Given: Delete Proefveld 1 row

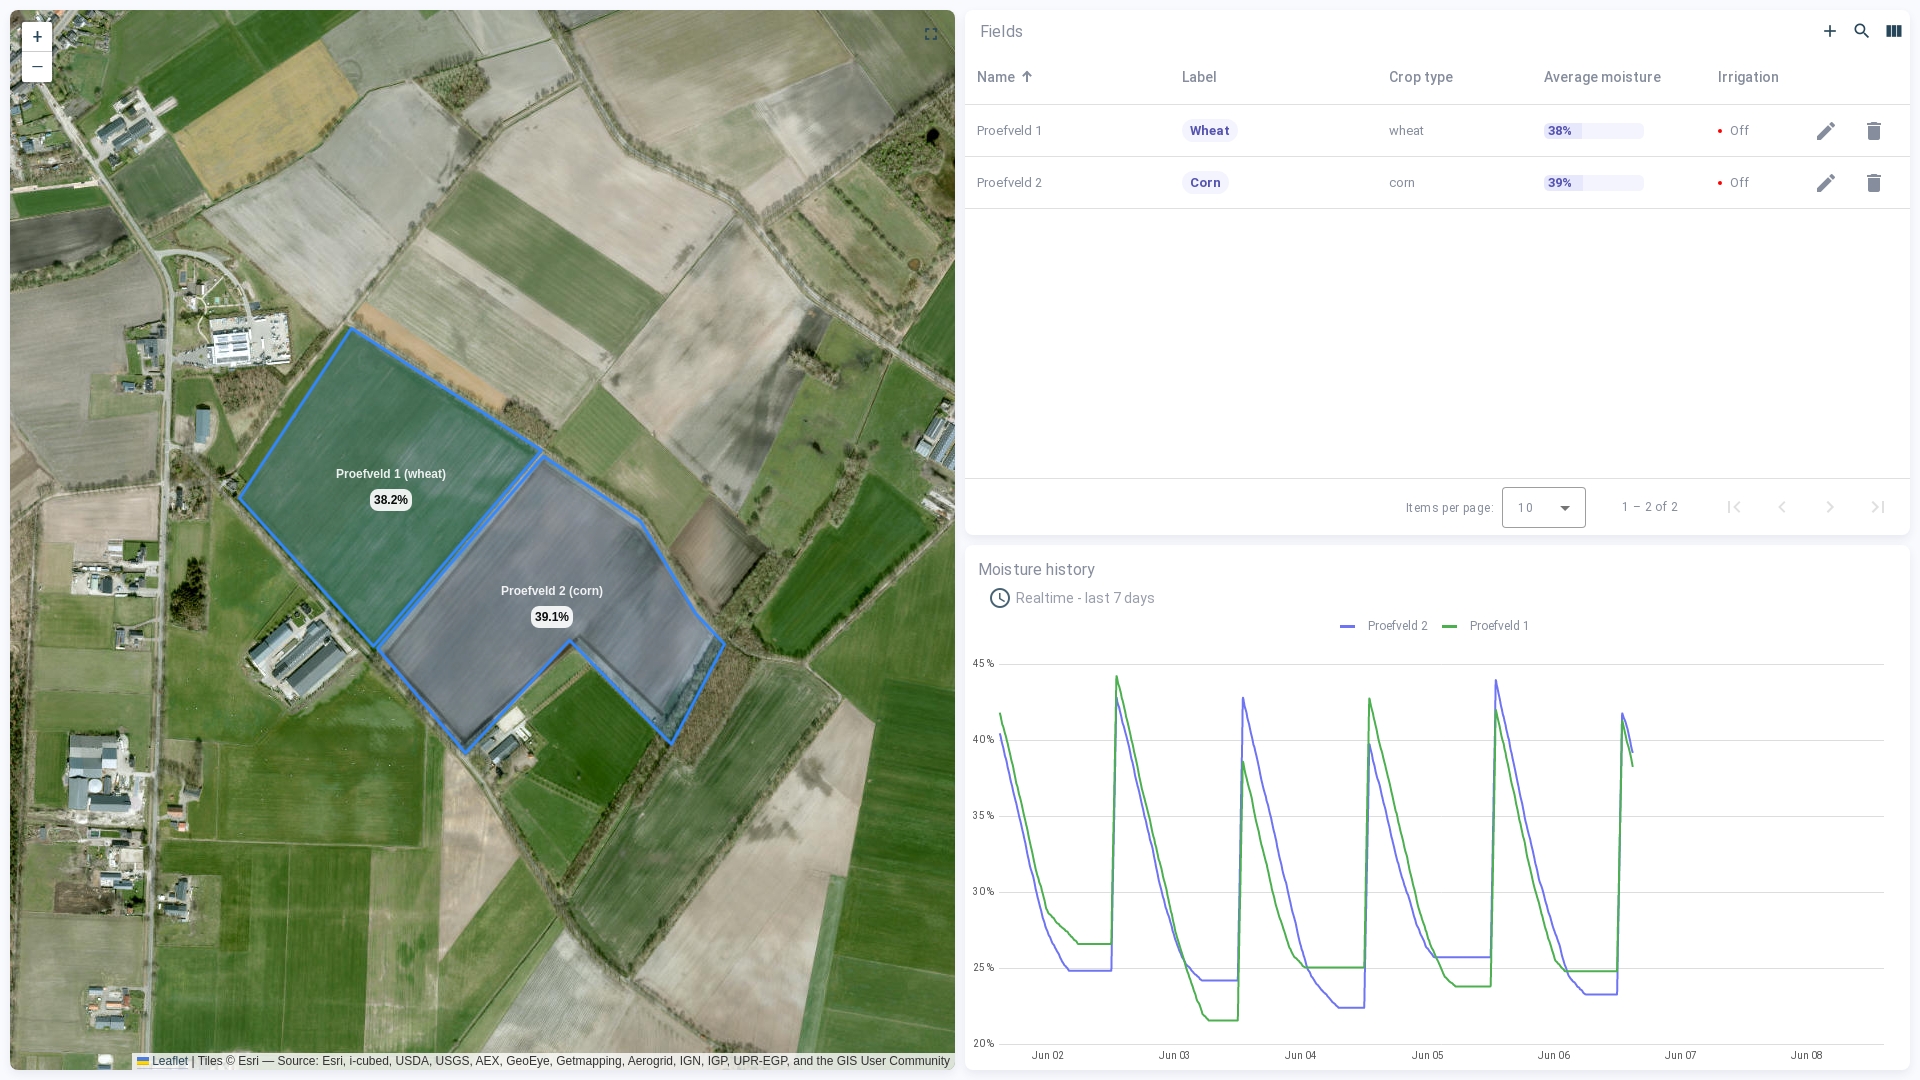Looking at the screenshot, I should (1874, 131).
